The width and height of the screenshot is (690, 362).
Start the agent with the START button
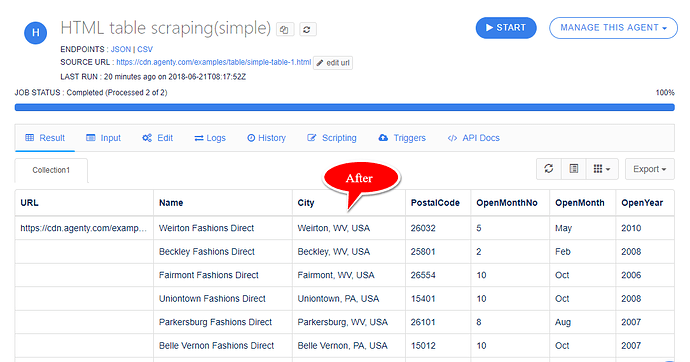(x=506, y=28)
